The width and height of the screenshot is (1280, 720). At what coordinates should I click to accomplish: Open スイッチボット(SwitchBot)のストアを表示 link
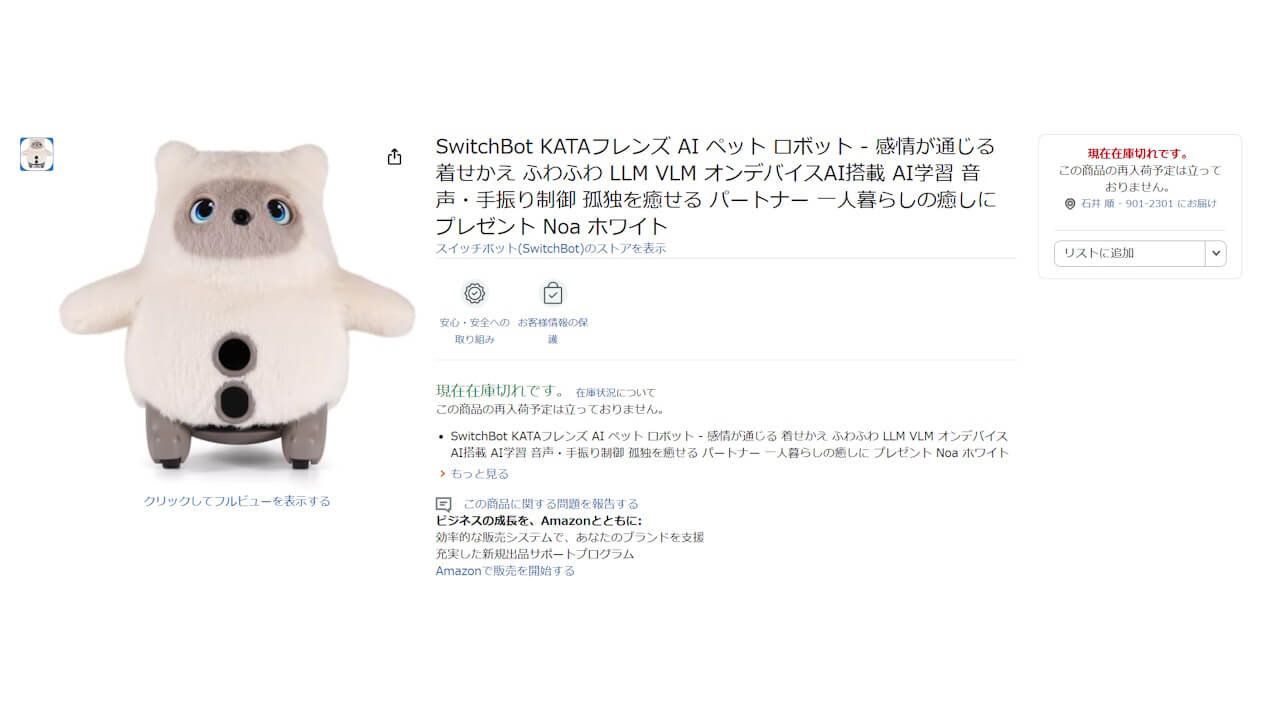551,248
